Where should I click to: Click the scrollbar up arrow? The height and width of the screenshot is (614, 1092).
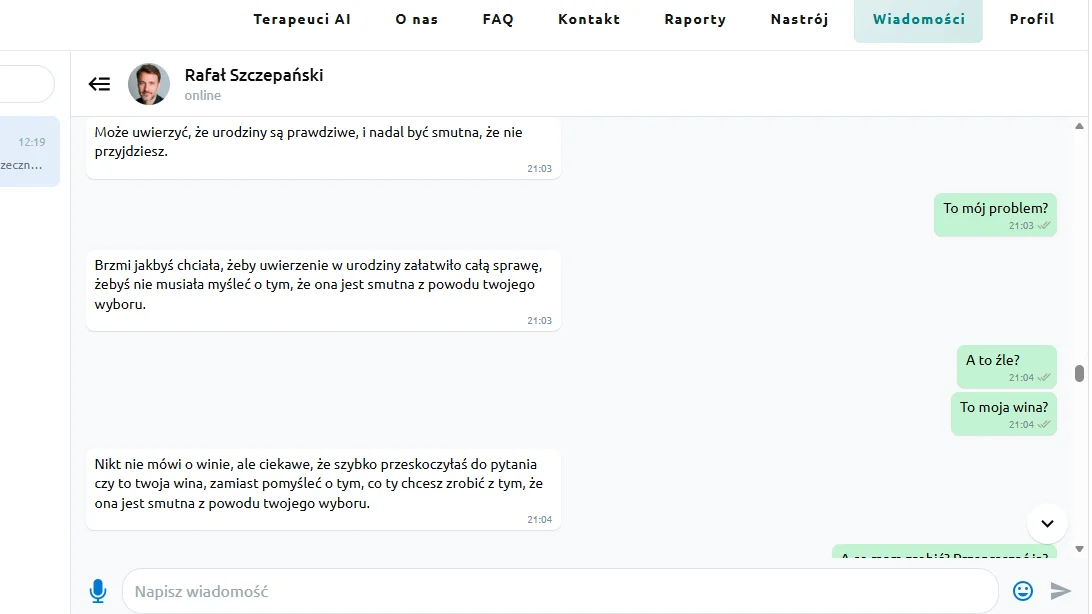click(x=1079, y=127)
